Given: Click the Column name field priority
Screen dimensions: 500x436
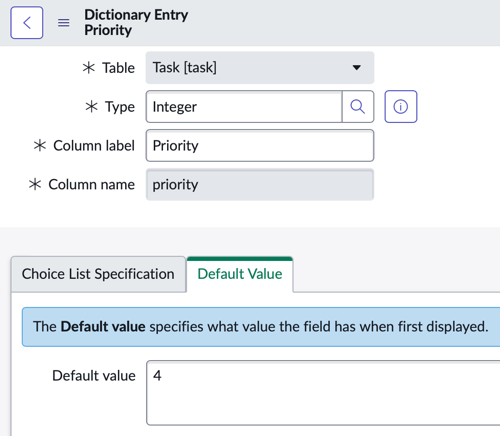Looking at the screenshot, I should 260,185.
